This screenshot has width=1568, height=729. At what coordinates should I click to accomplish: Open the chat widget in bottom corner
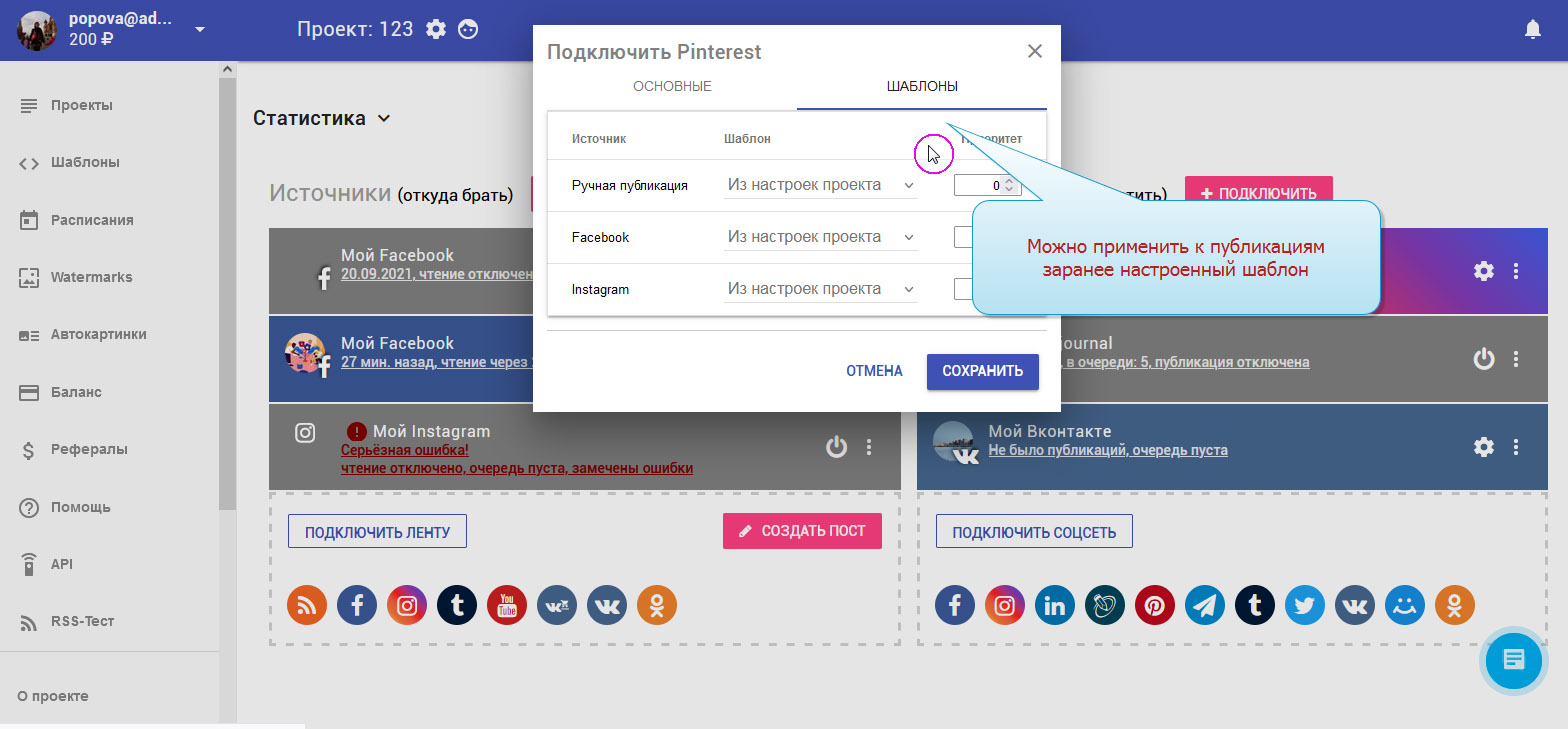(x=1514, y=660)
